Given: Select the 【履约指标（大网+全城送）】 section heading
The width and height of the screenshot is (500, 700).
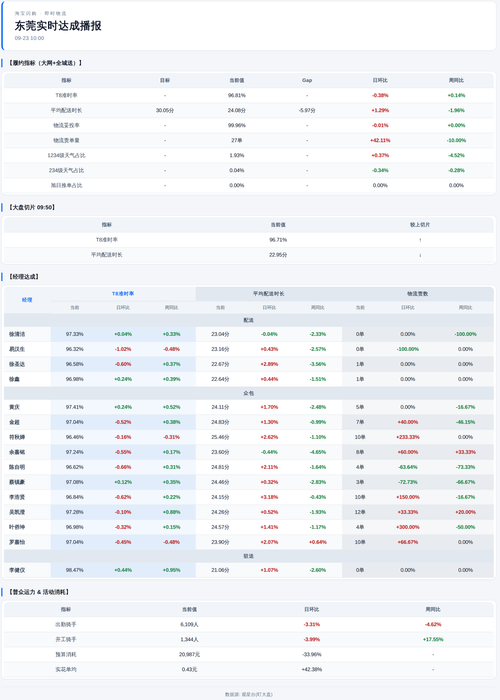Looking at the screenshot, I should tap(46, 63).
